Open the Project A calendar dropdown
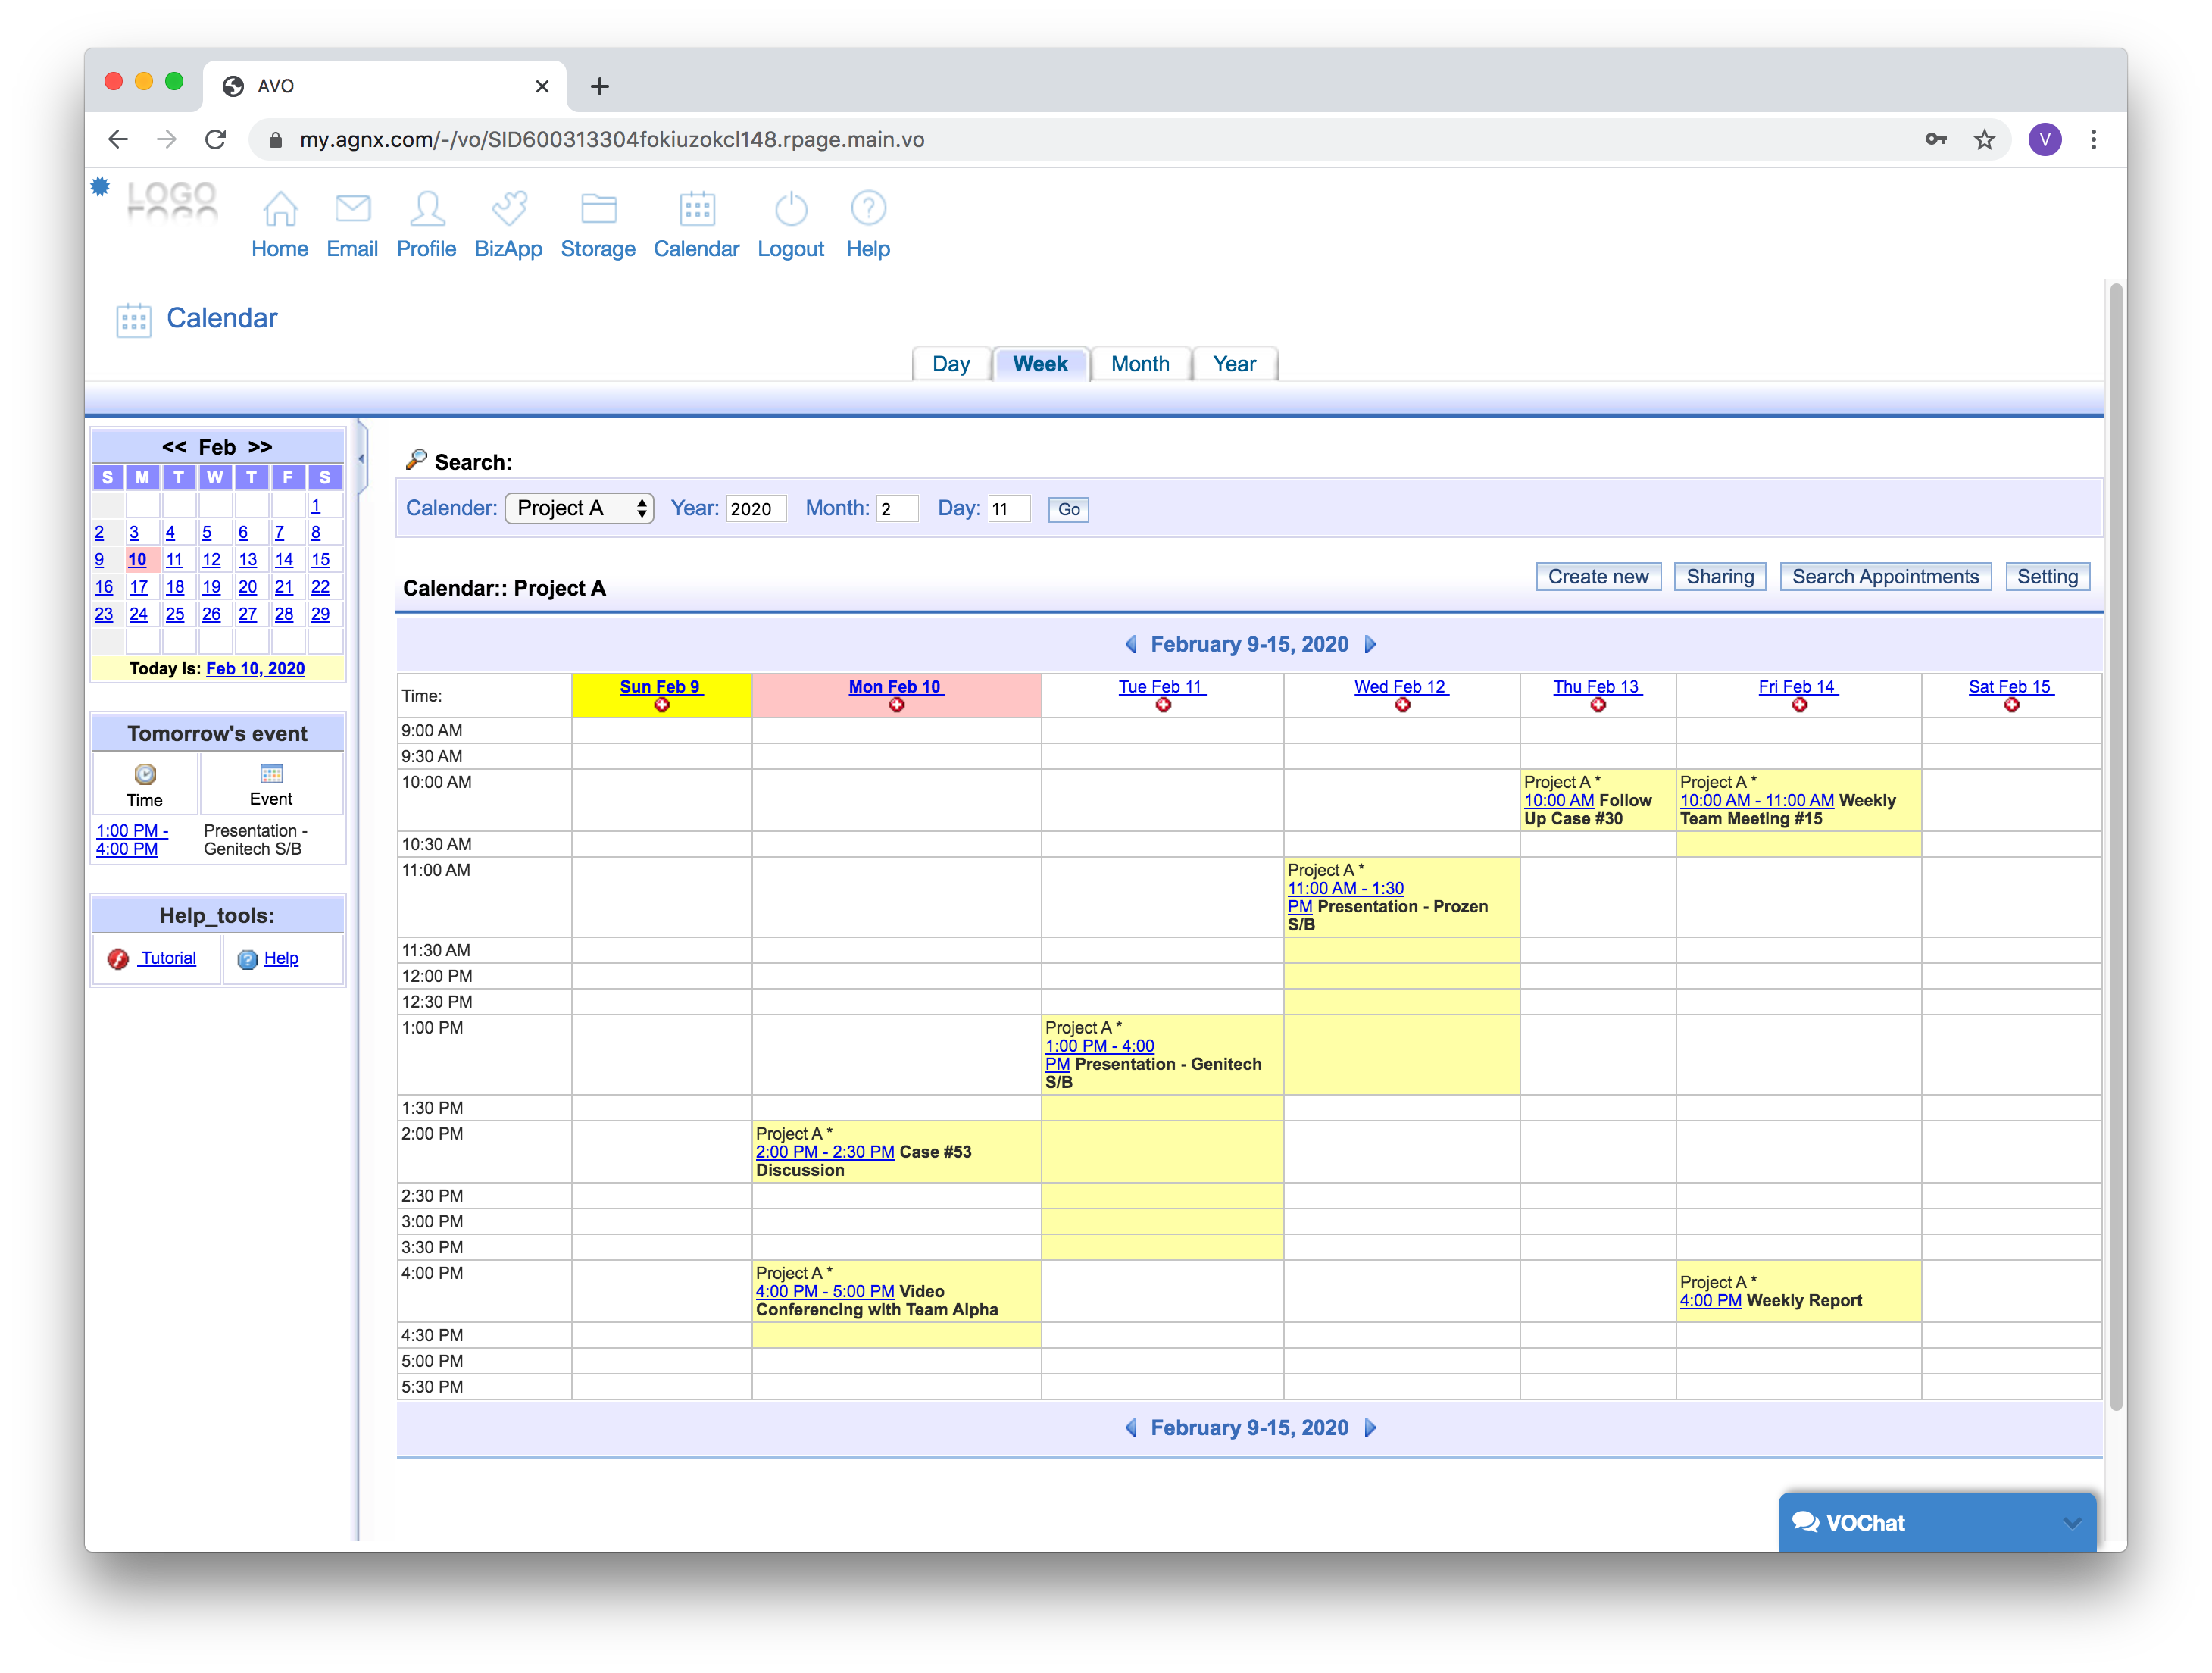Image resolution: width=2212 pixels, height=1673 pixels. 579,509
